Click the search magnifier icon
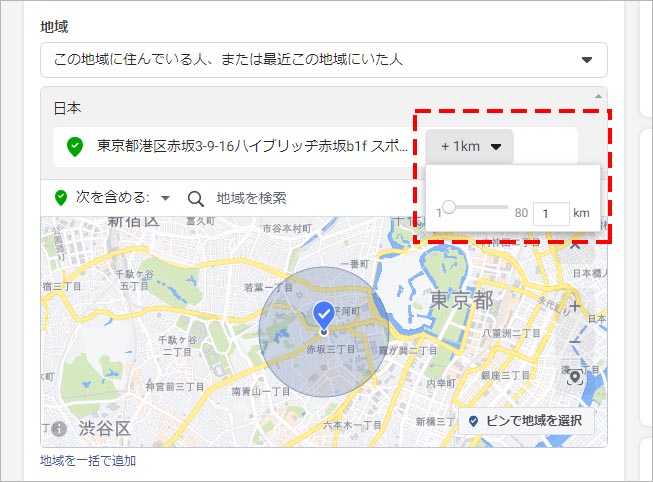 196,198
